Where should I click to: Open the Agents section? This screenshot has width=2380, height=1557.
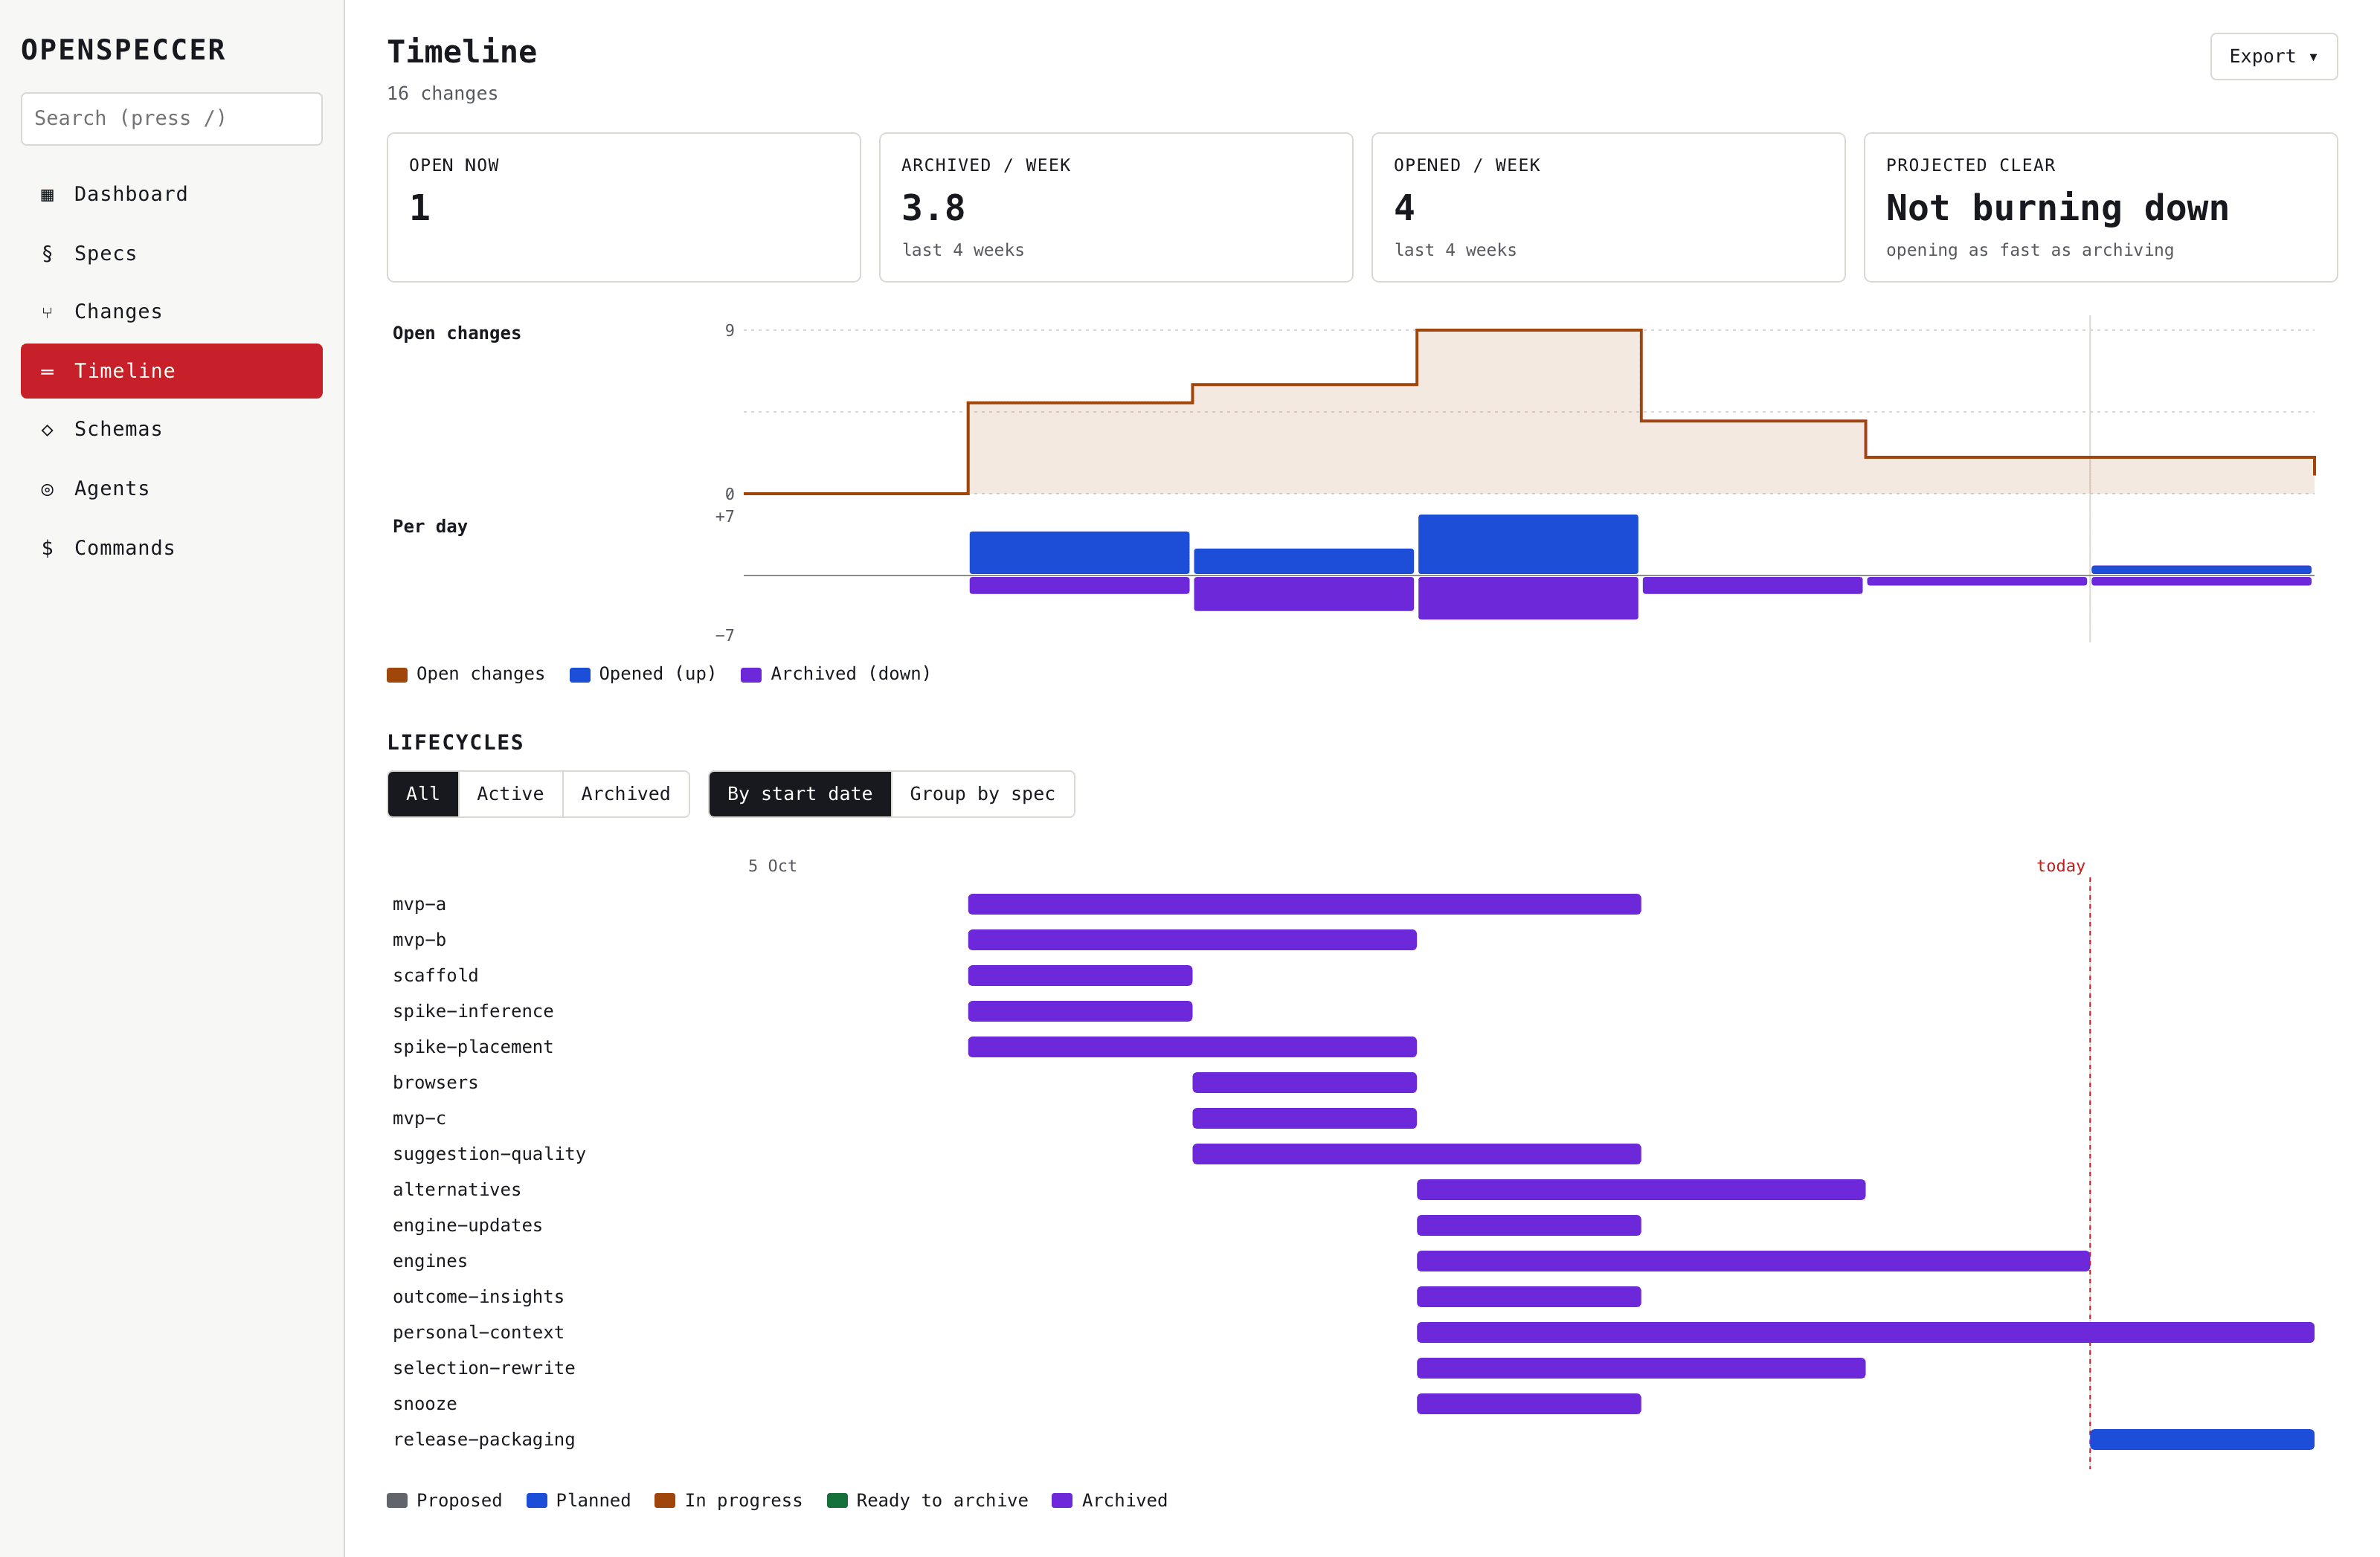[172, 489]
